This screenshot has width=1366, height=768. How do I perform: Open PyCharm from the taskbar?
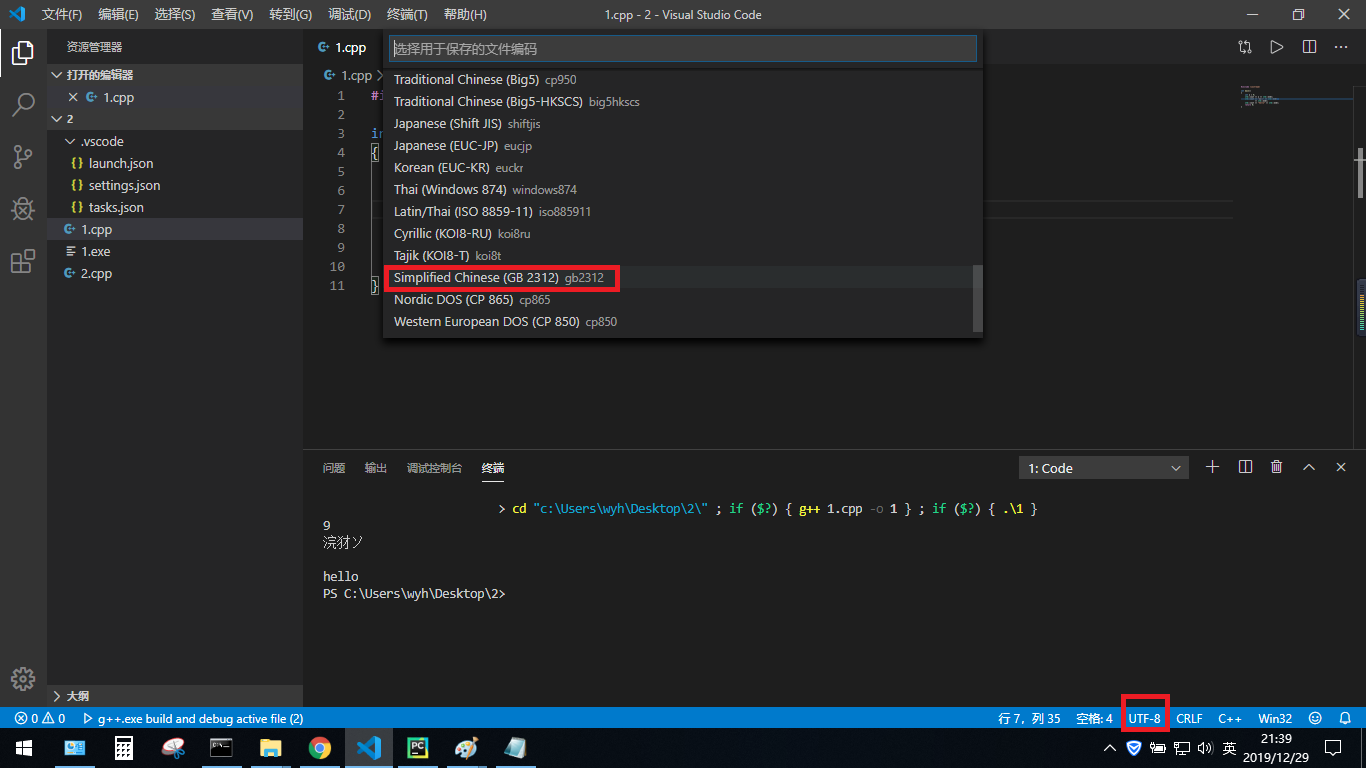coord(418,748)
